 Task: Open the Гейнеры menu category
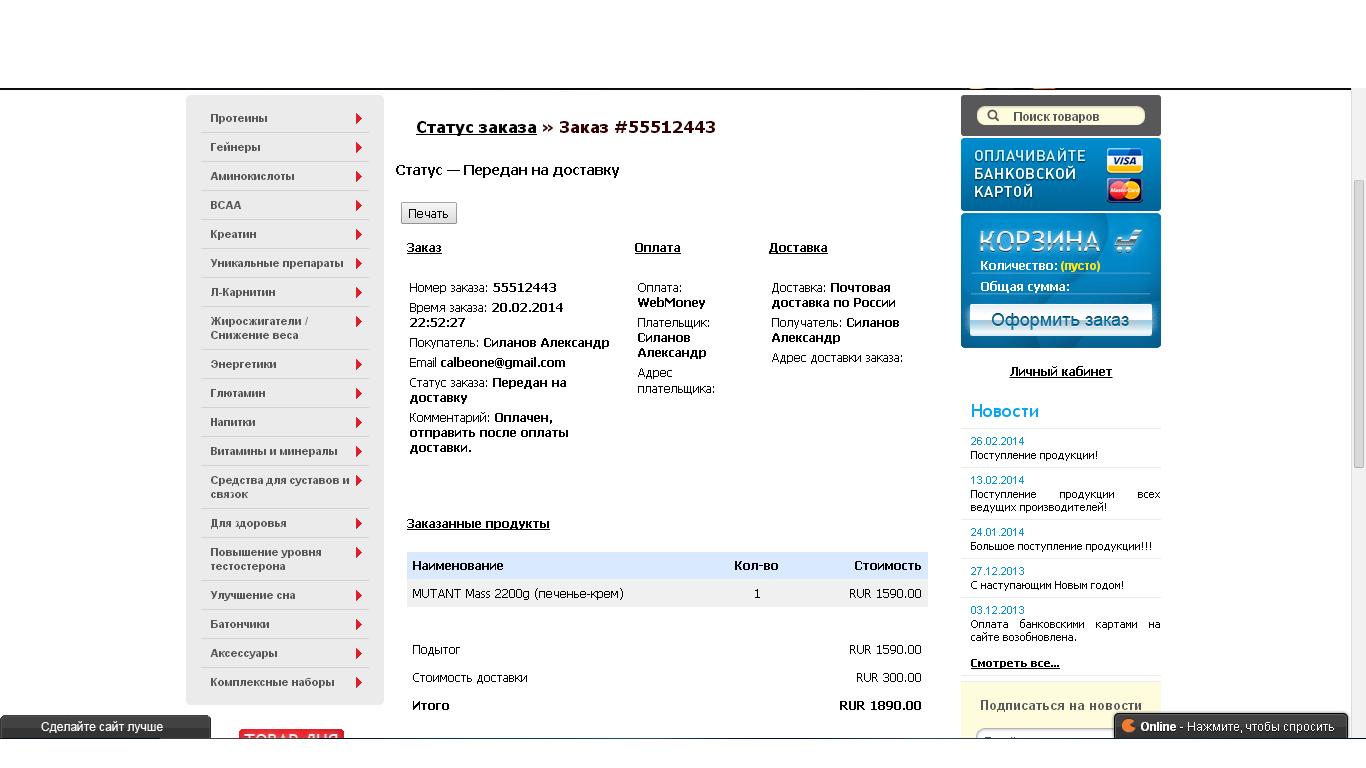(x=235, y=147)
